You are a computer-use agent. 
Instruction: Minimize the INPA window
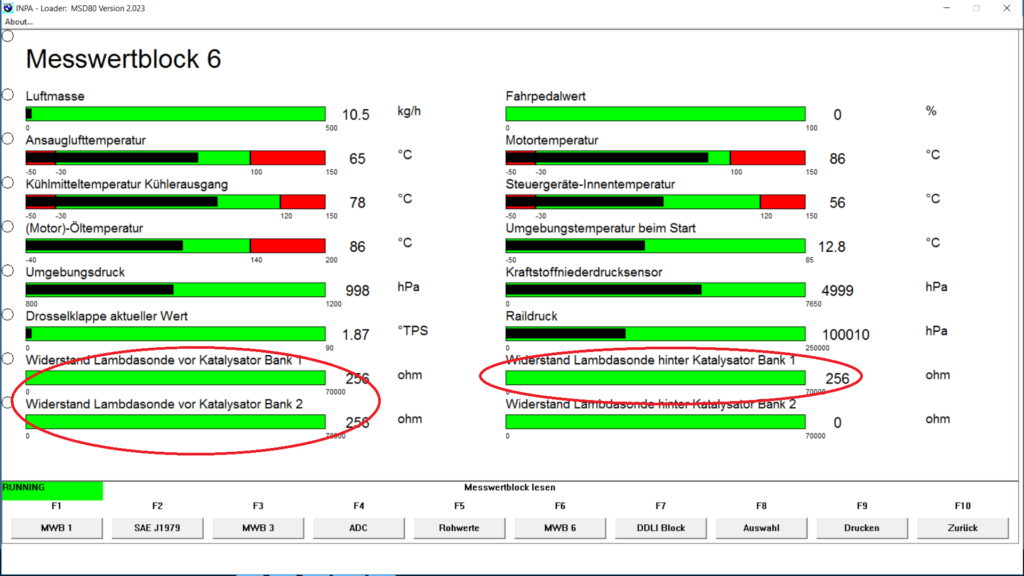click(x=946, y=8)
